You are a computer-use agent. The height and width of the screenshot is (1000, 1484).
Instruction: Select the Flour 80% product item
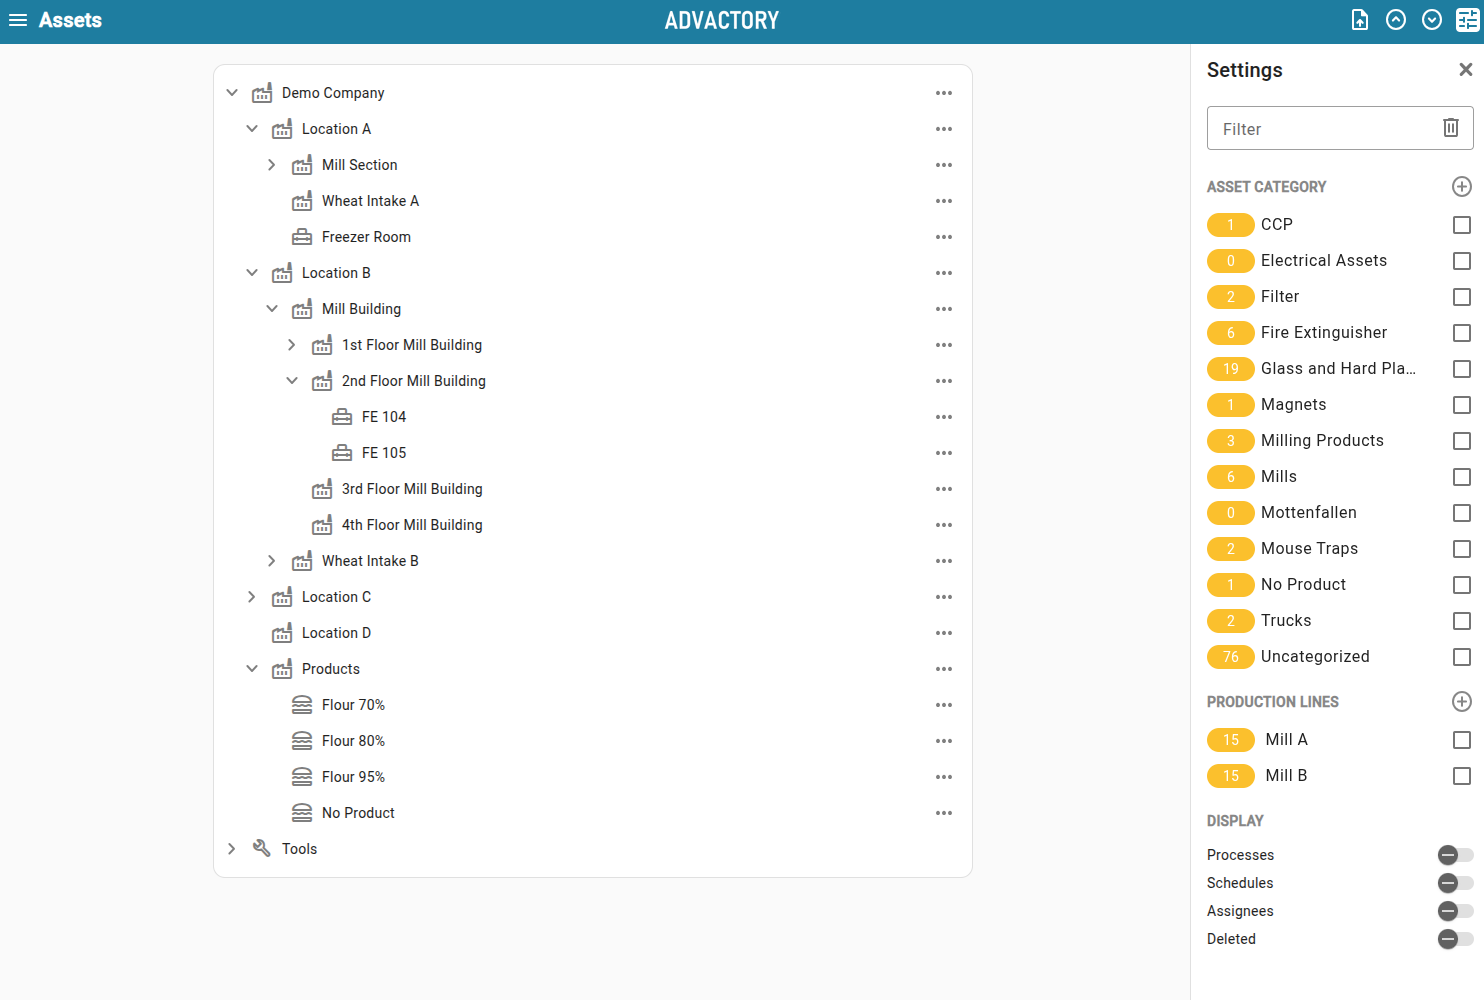[x=353, y=741]
